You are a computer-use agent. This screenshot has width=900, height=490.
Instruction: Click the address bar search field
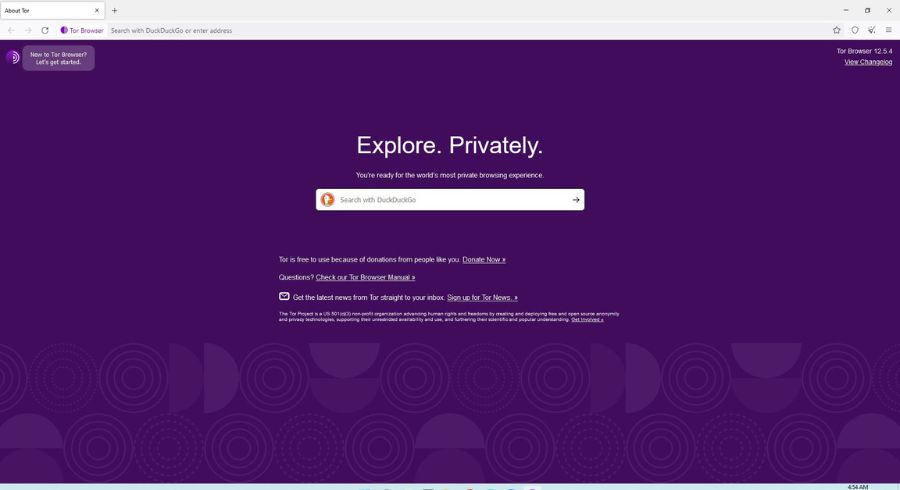[x=468, y=30]
